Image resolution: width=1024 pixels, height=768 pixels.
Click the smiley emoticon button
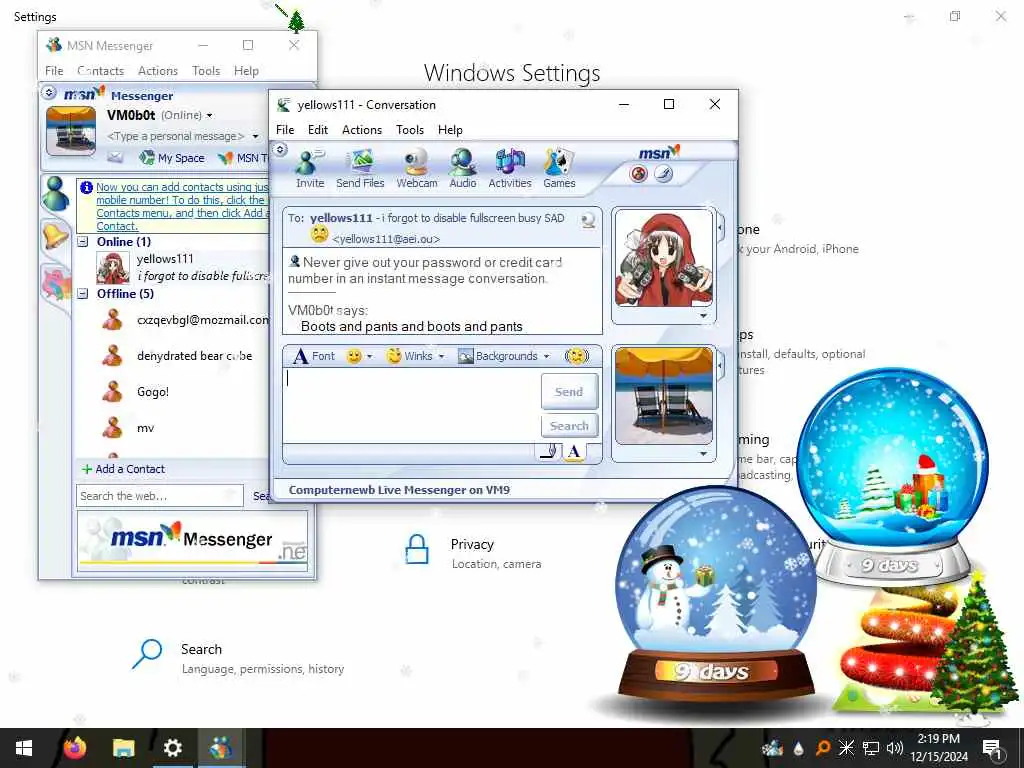(354, 356)
